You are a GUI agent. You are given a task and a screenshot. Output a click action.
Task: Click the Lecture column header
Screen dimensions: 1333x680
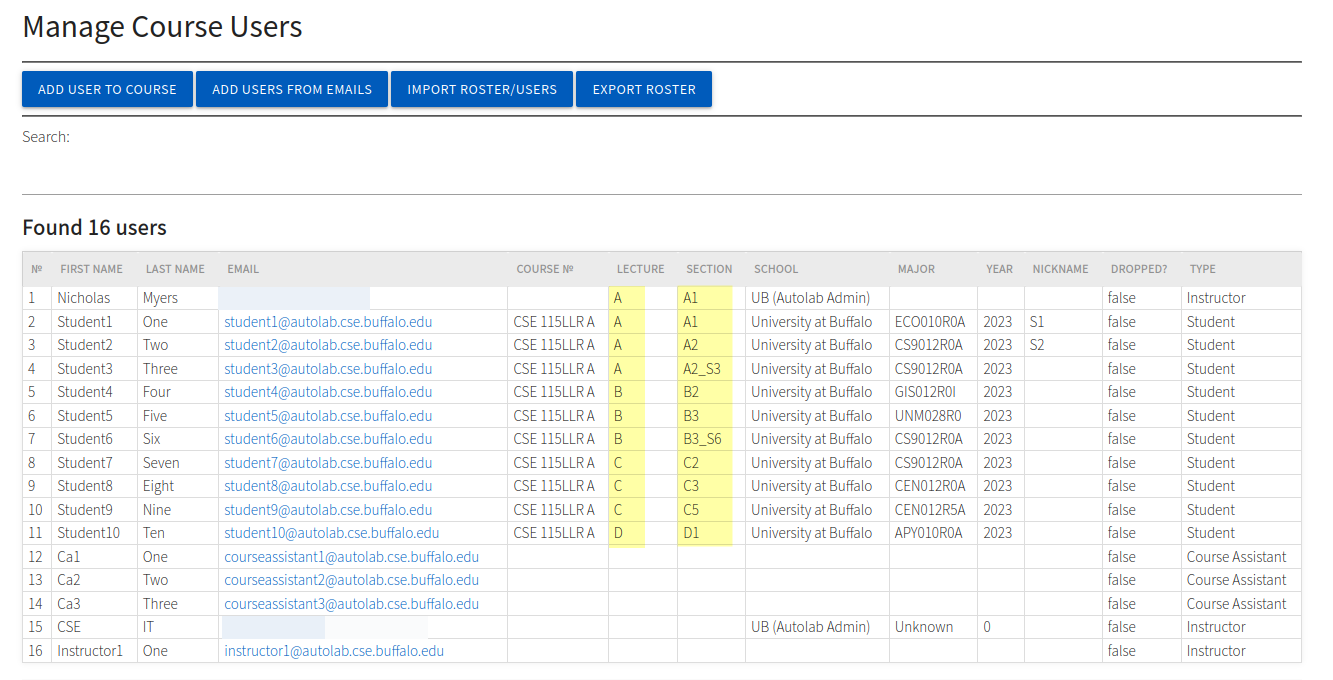[640, 269]
